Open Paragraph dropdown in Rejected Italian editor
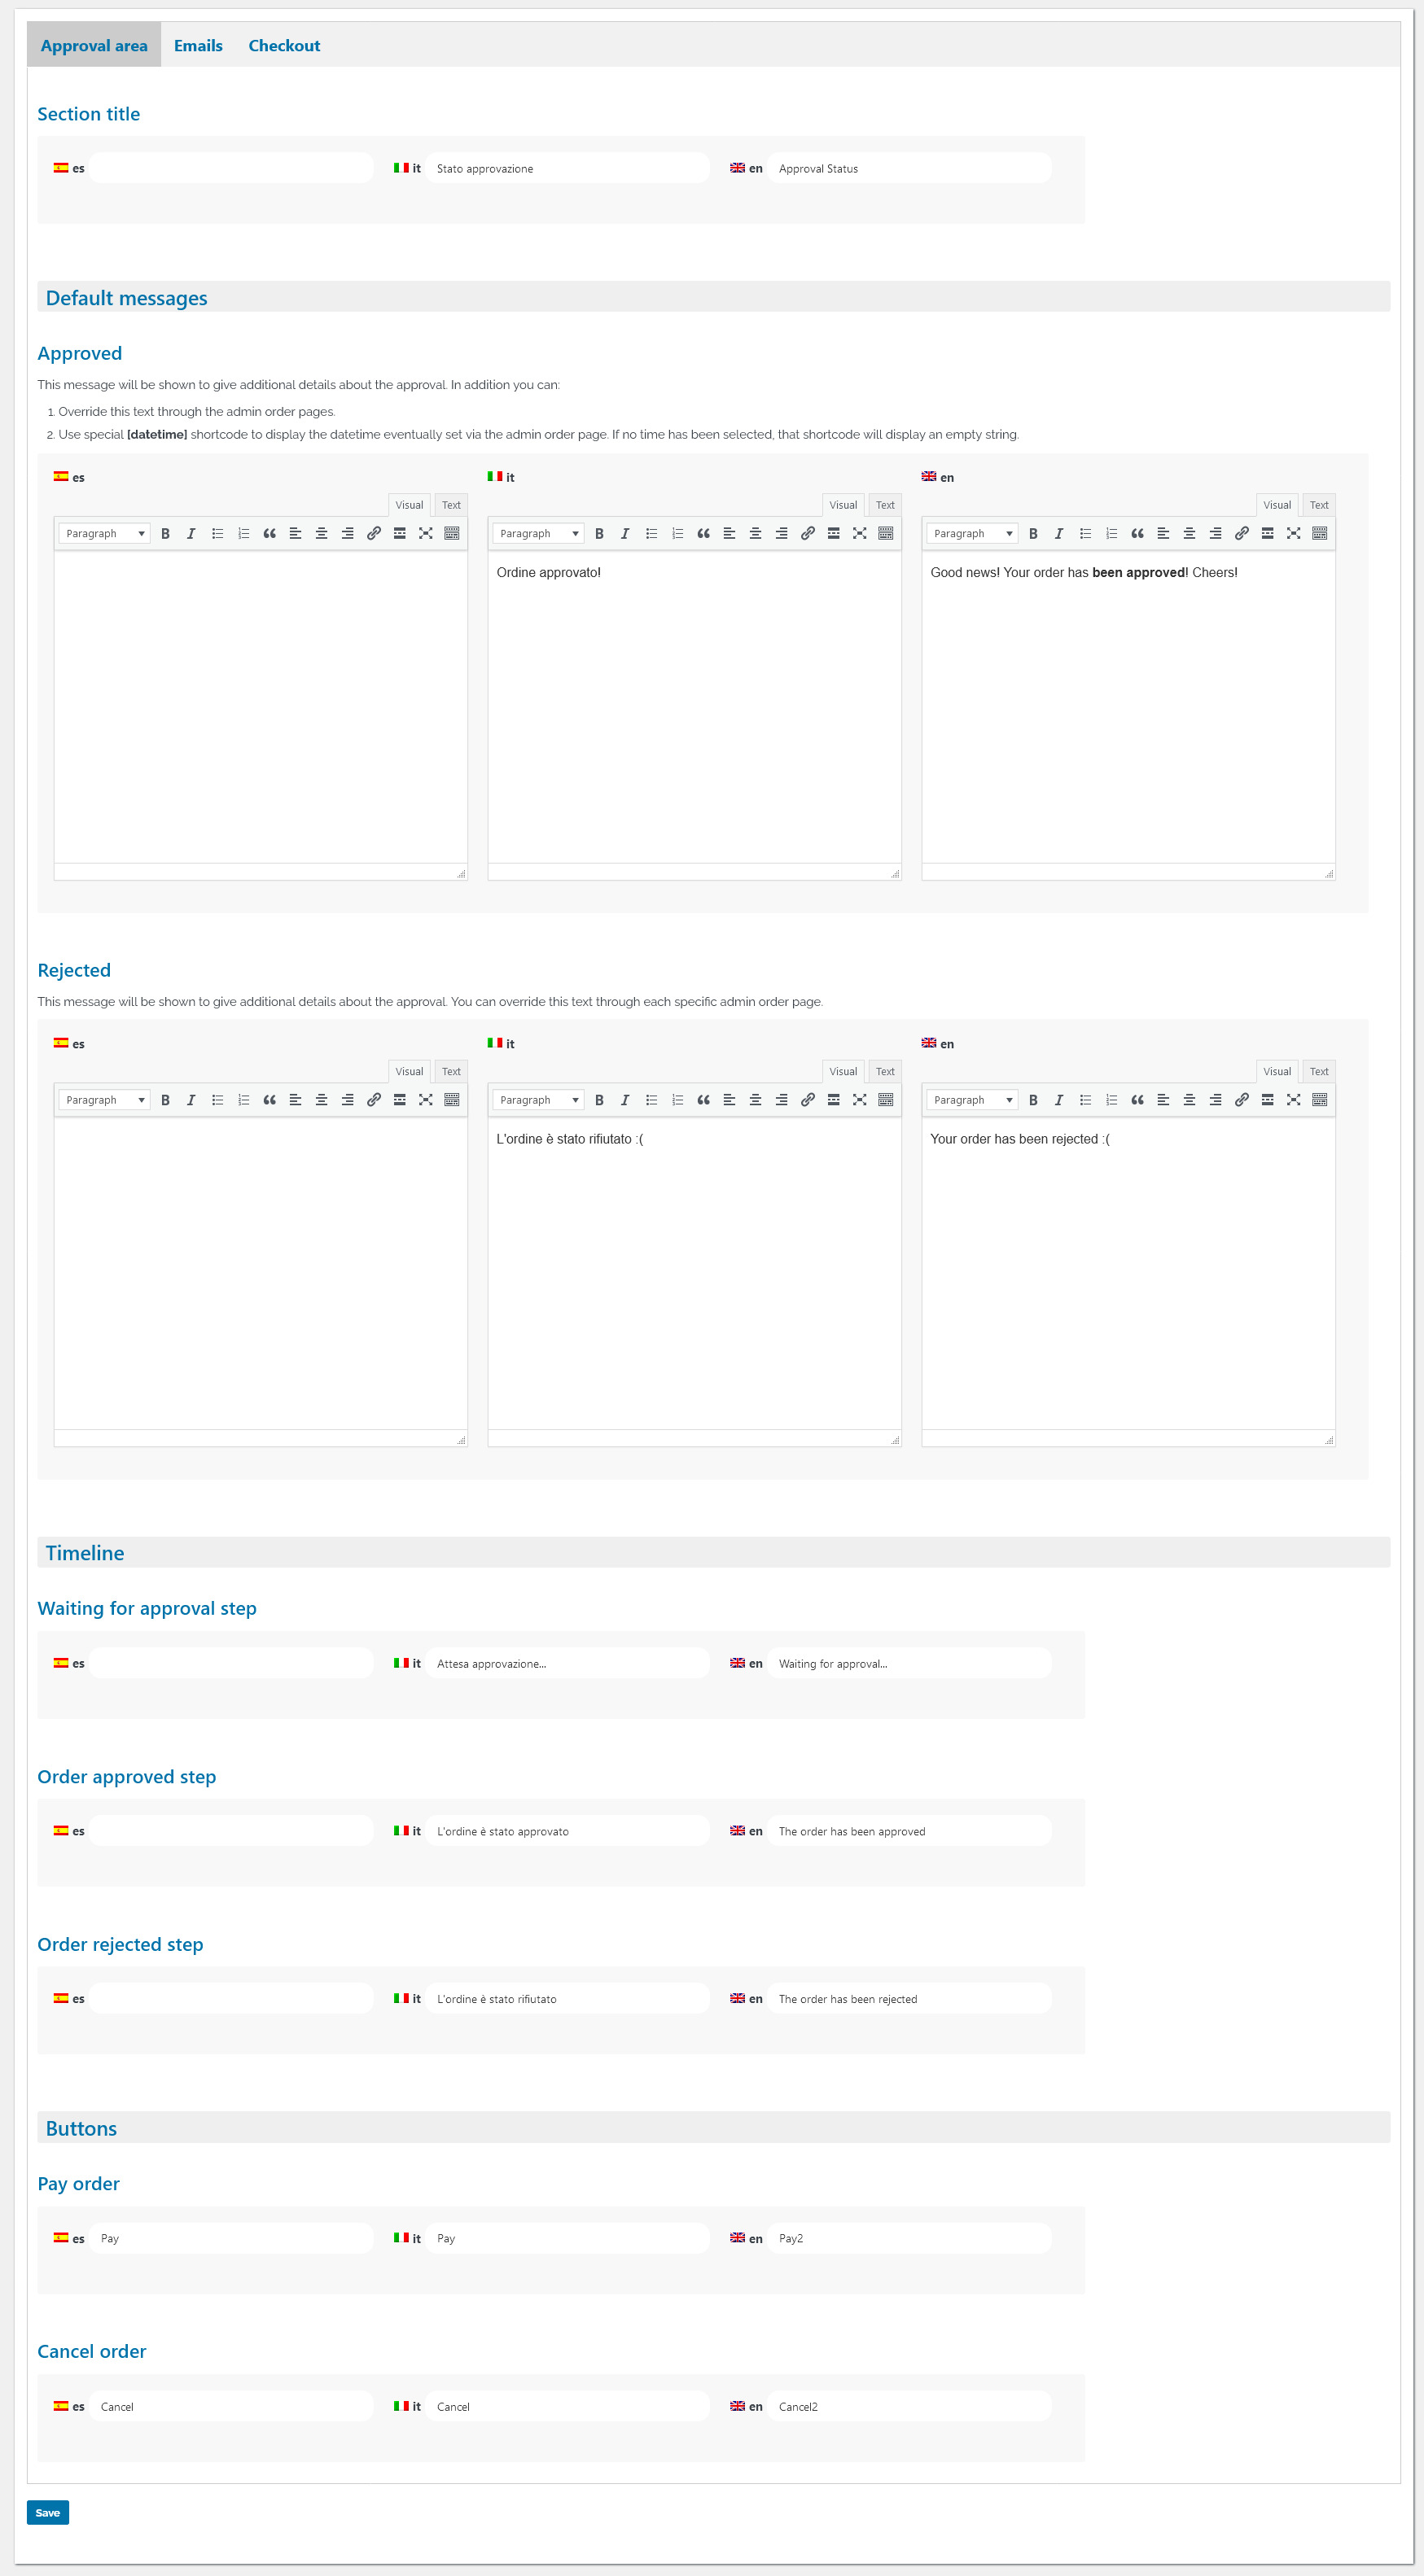This screenshot has width=1424, height=2576. (538, 1100)
